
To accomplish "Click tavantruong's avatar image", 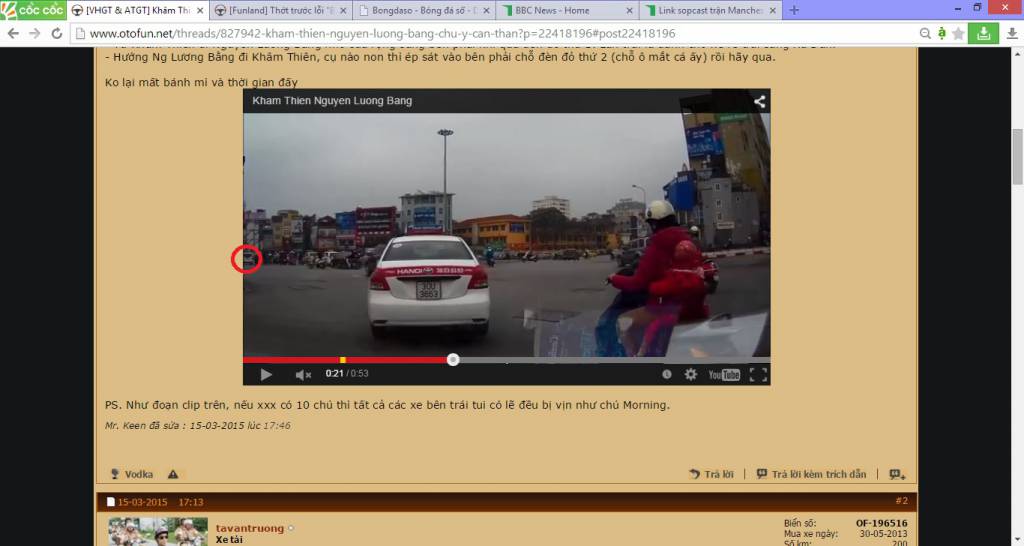I will tap(158, 532).
